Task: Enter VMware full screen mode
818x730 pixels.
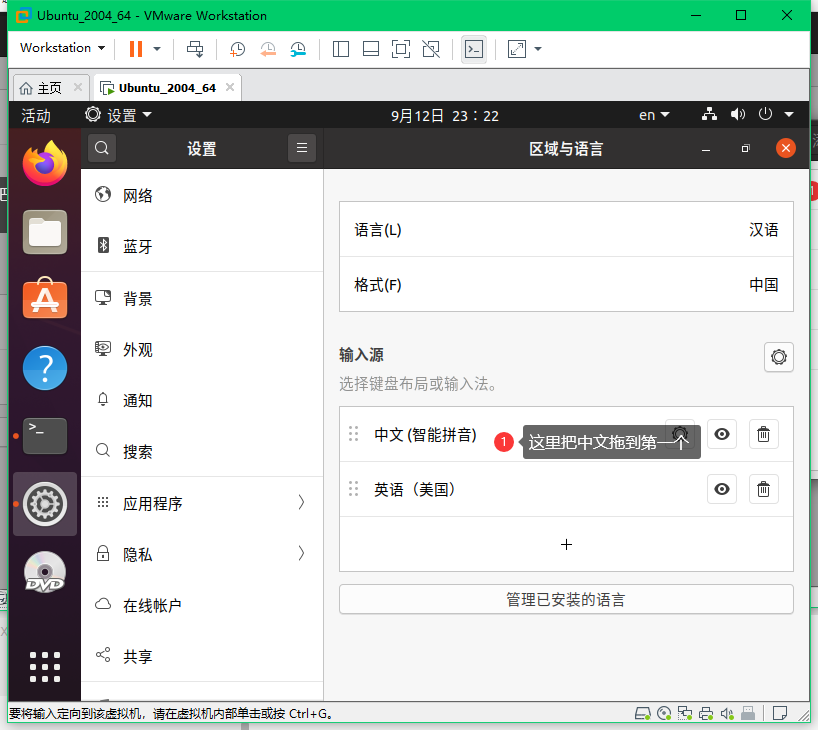Action: tap(401, 49)
